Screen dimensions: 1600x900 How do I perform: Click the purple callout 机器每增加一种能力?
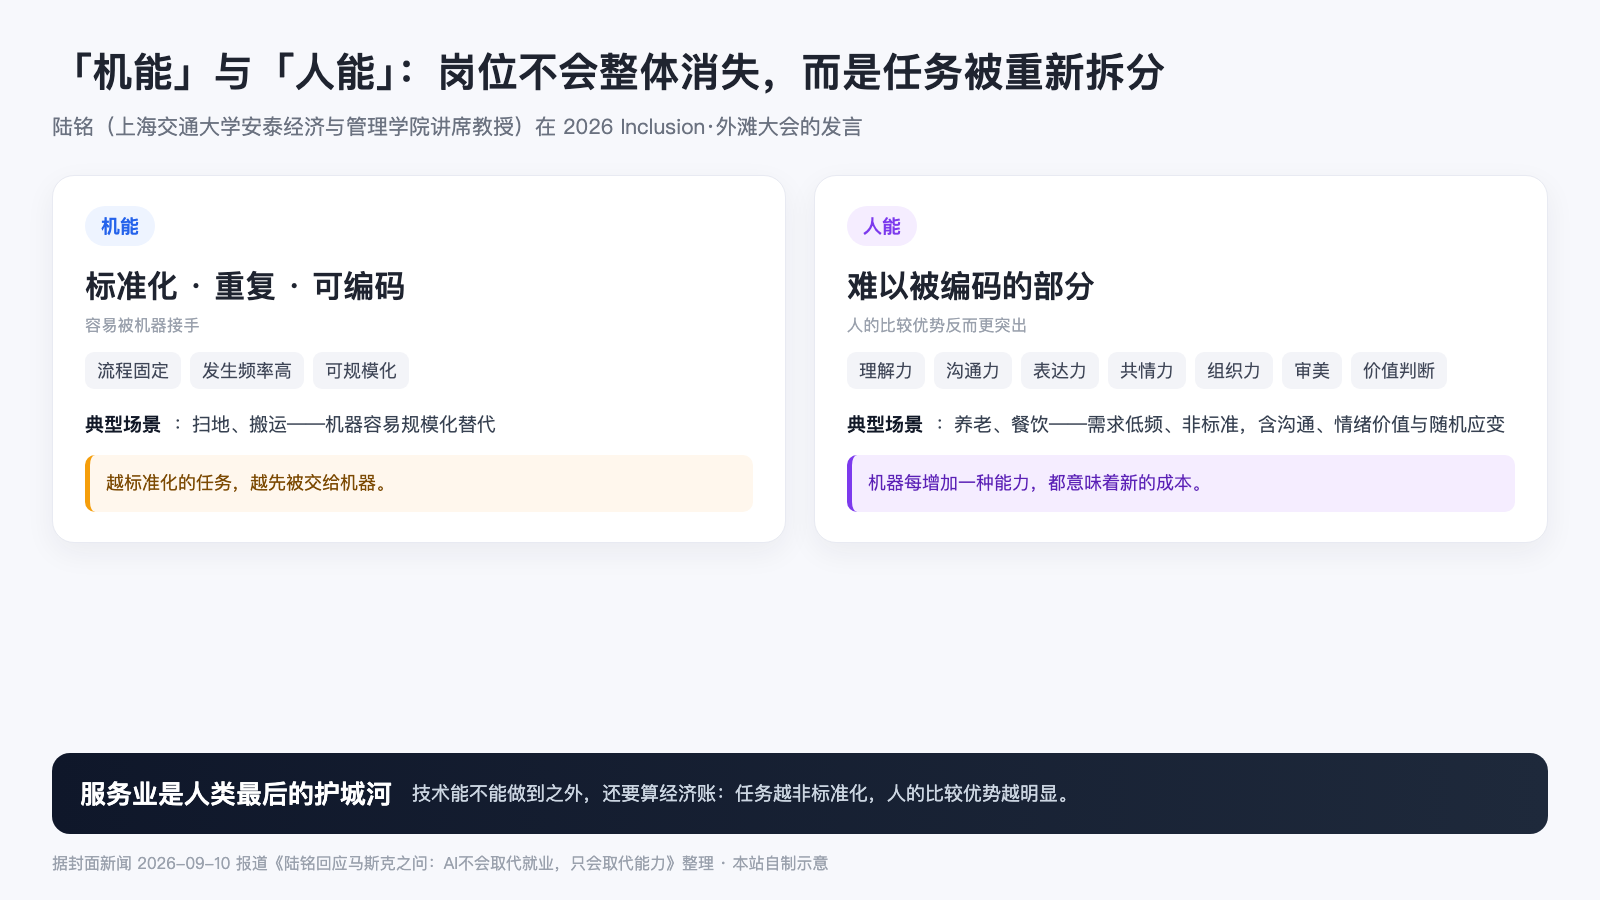click(x=1181, y=483)
